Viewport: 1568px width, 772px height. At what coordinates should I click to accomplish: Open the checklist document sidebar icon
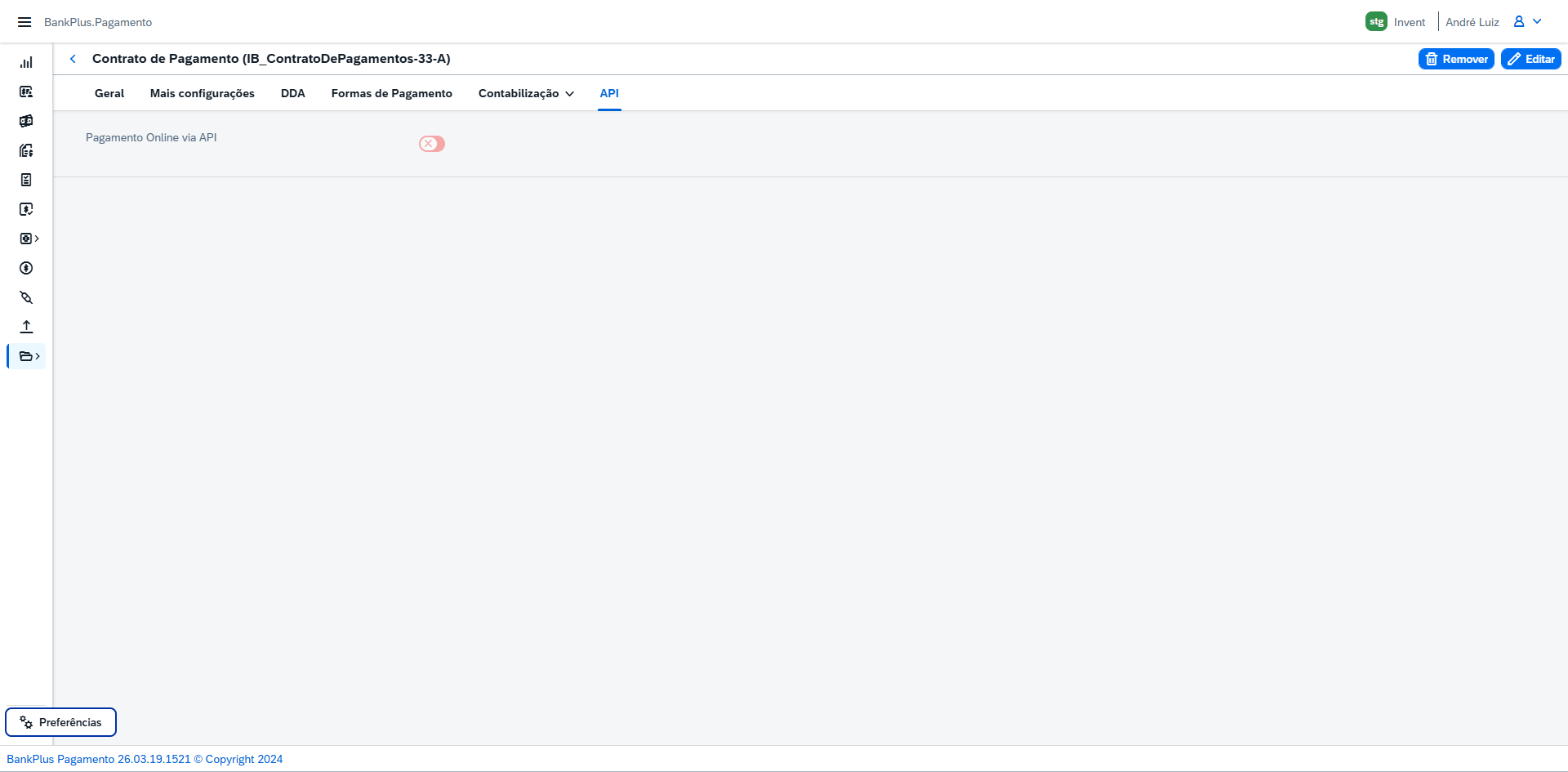[x=26, y=180]
